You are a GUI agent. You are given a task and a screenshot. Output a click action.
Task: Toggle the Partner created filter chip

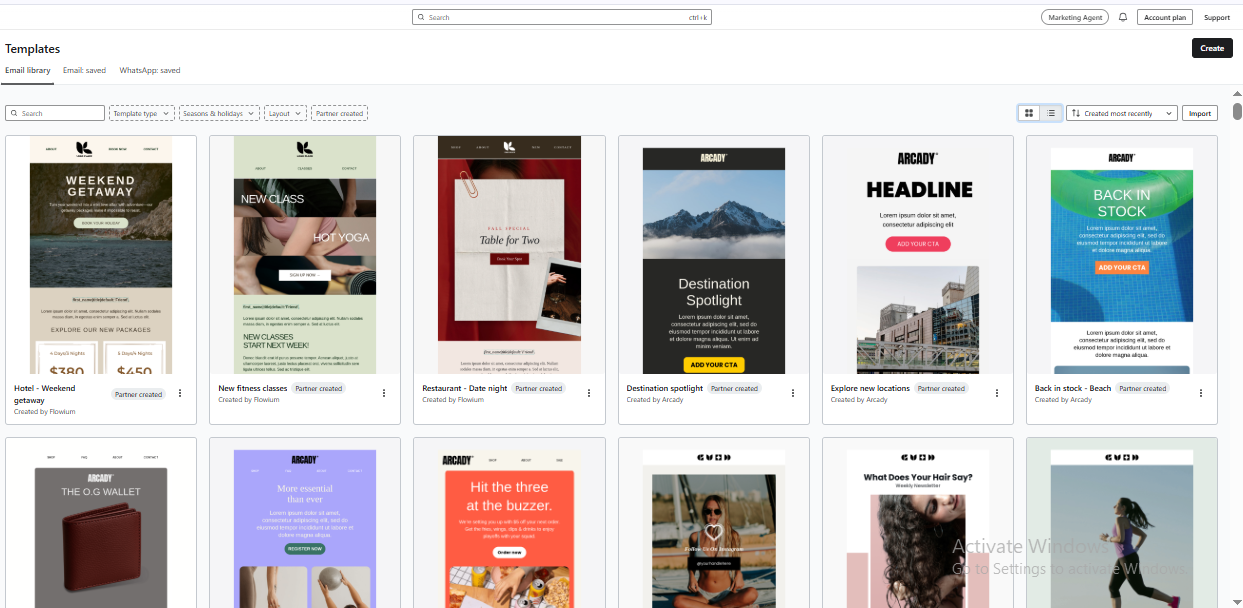[339, 113]
